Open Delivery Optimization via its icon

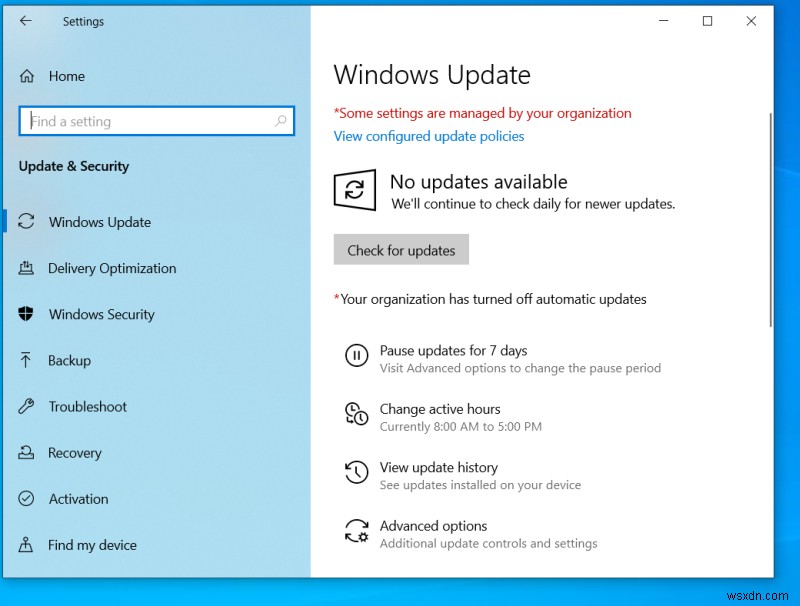[x=25, y=268]
